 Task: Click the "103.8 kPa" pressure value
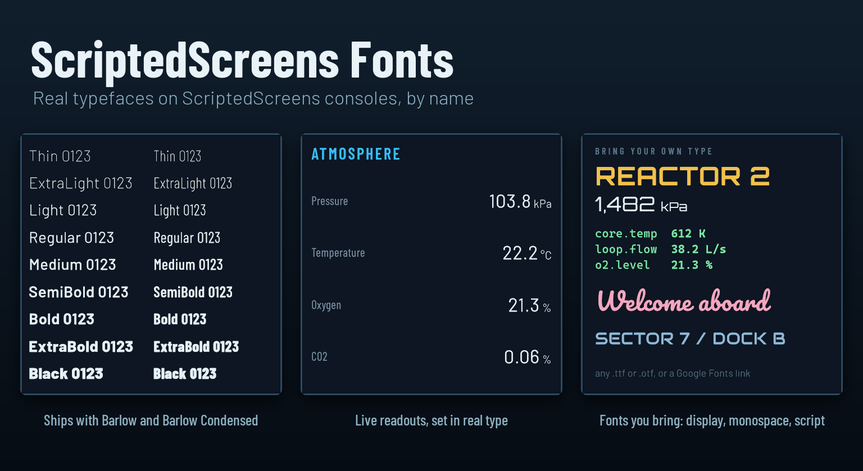[520, 201]
